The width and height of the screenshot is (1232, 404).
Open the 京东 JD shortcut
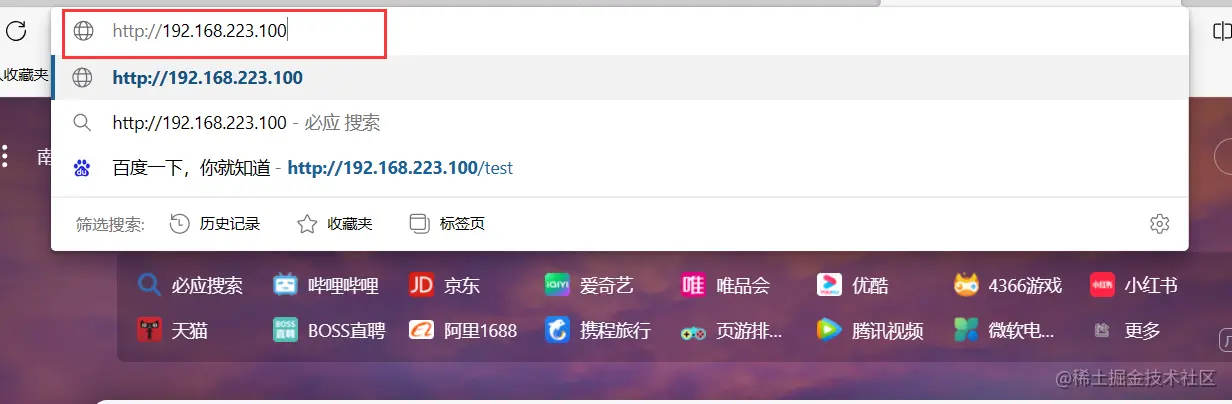click(444, 286)
